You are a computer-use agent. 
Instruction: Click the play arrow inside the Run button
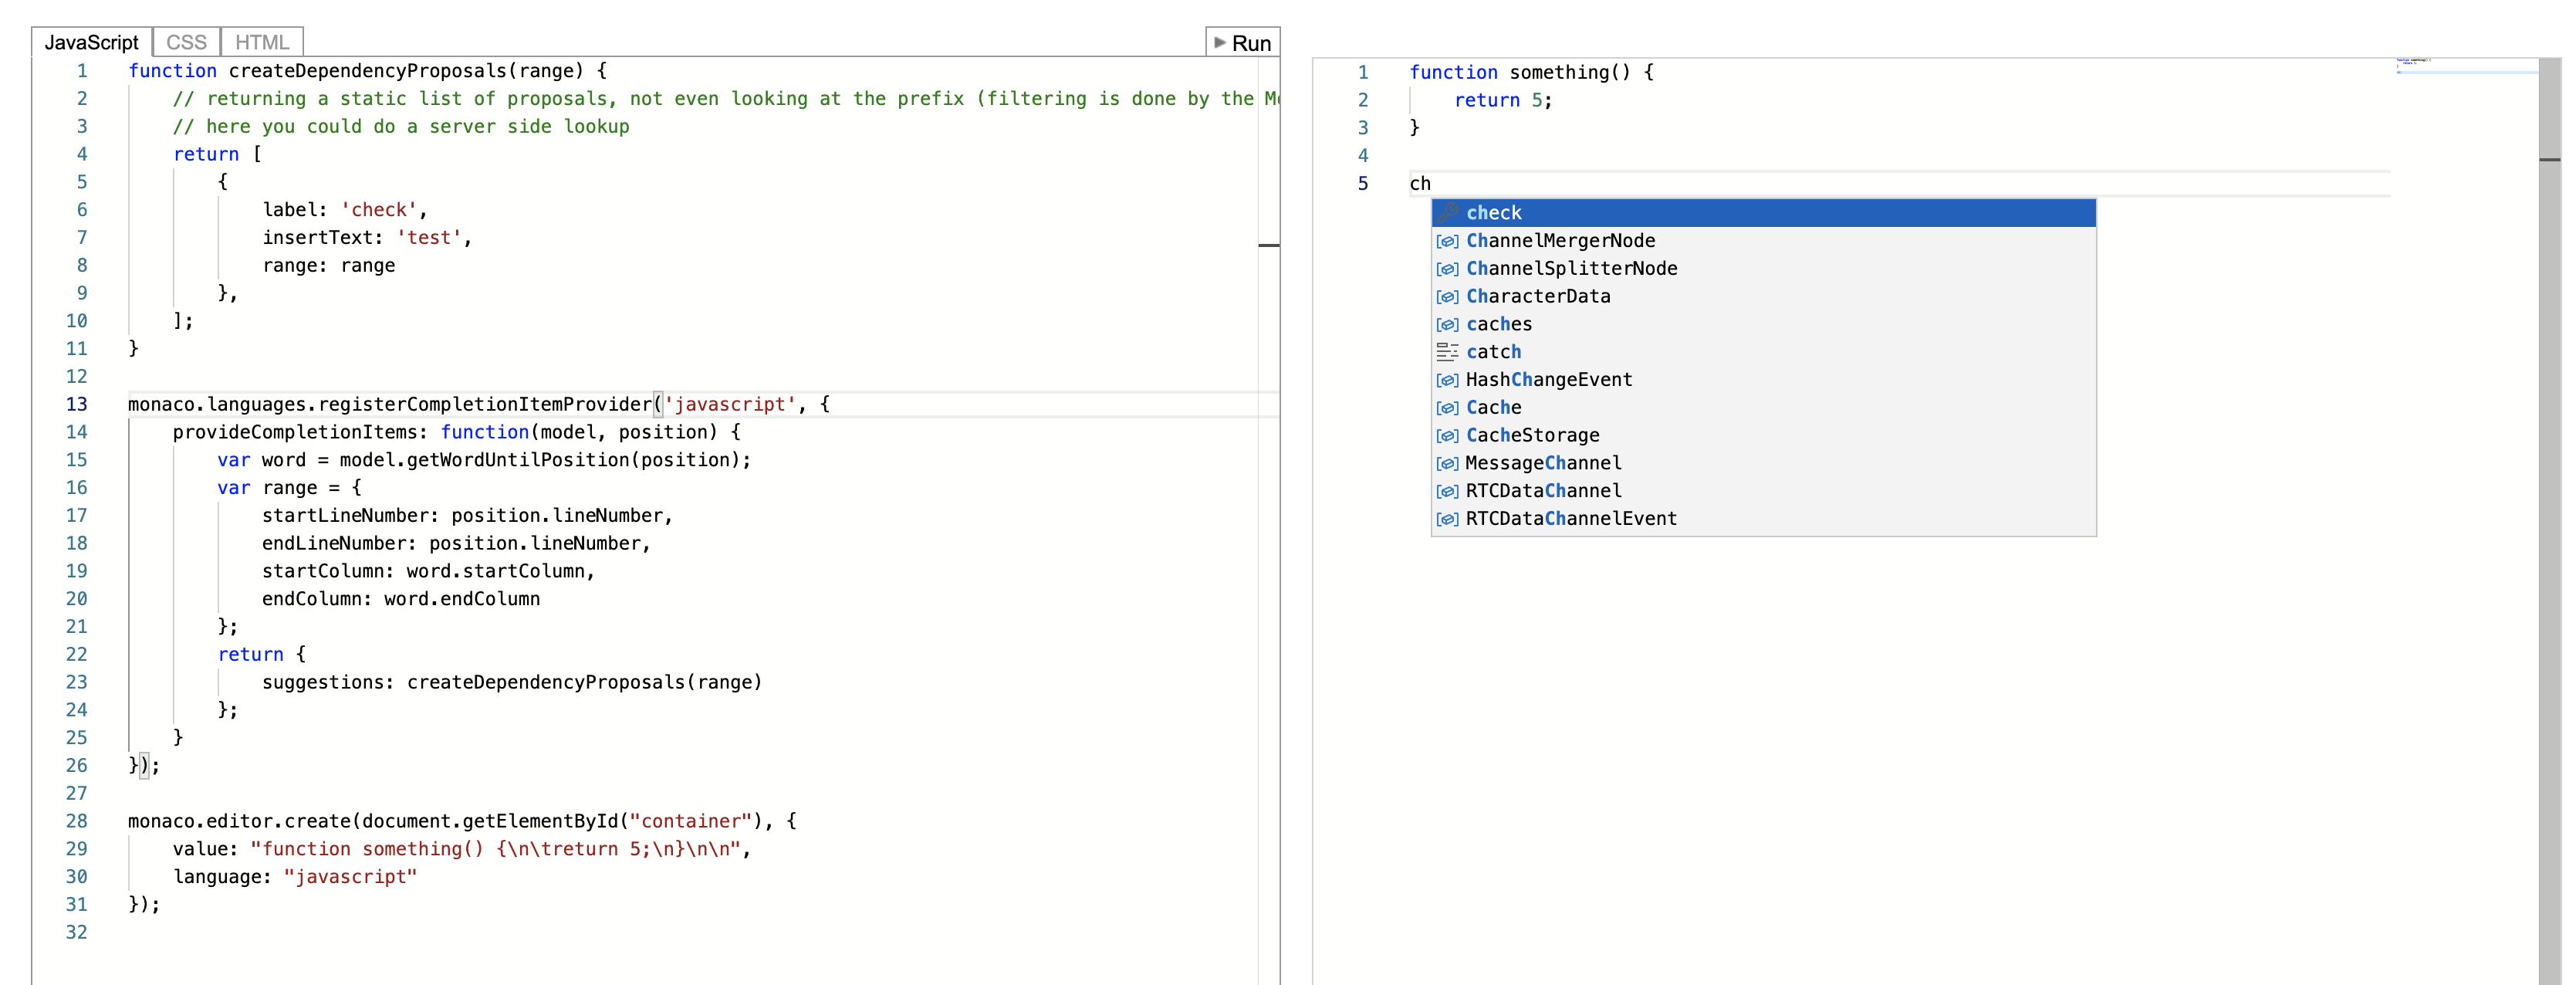coord(1221,43)
